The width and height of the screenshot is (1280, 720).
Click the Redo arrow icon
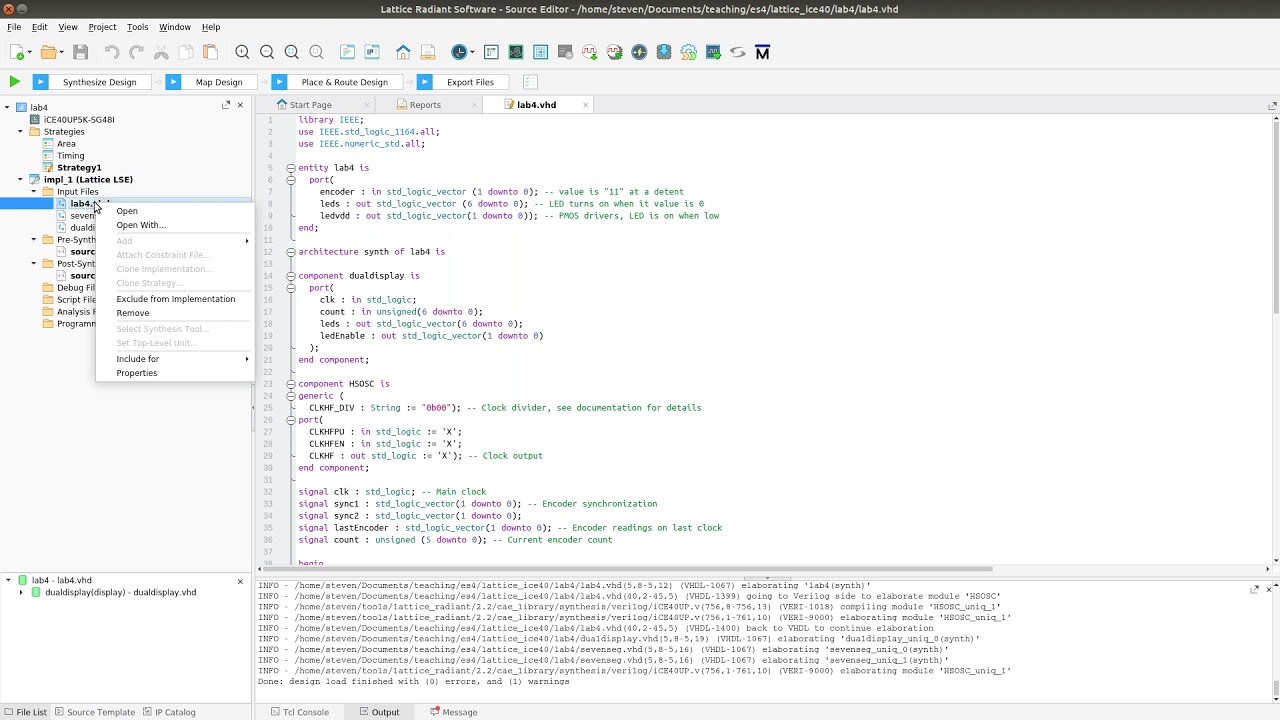[x=136, y=52]
